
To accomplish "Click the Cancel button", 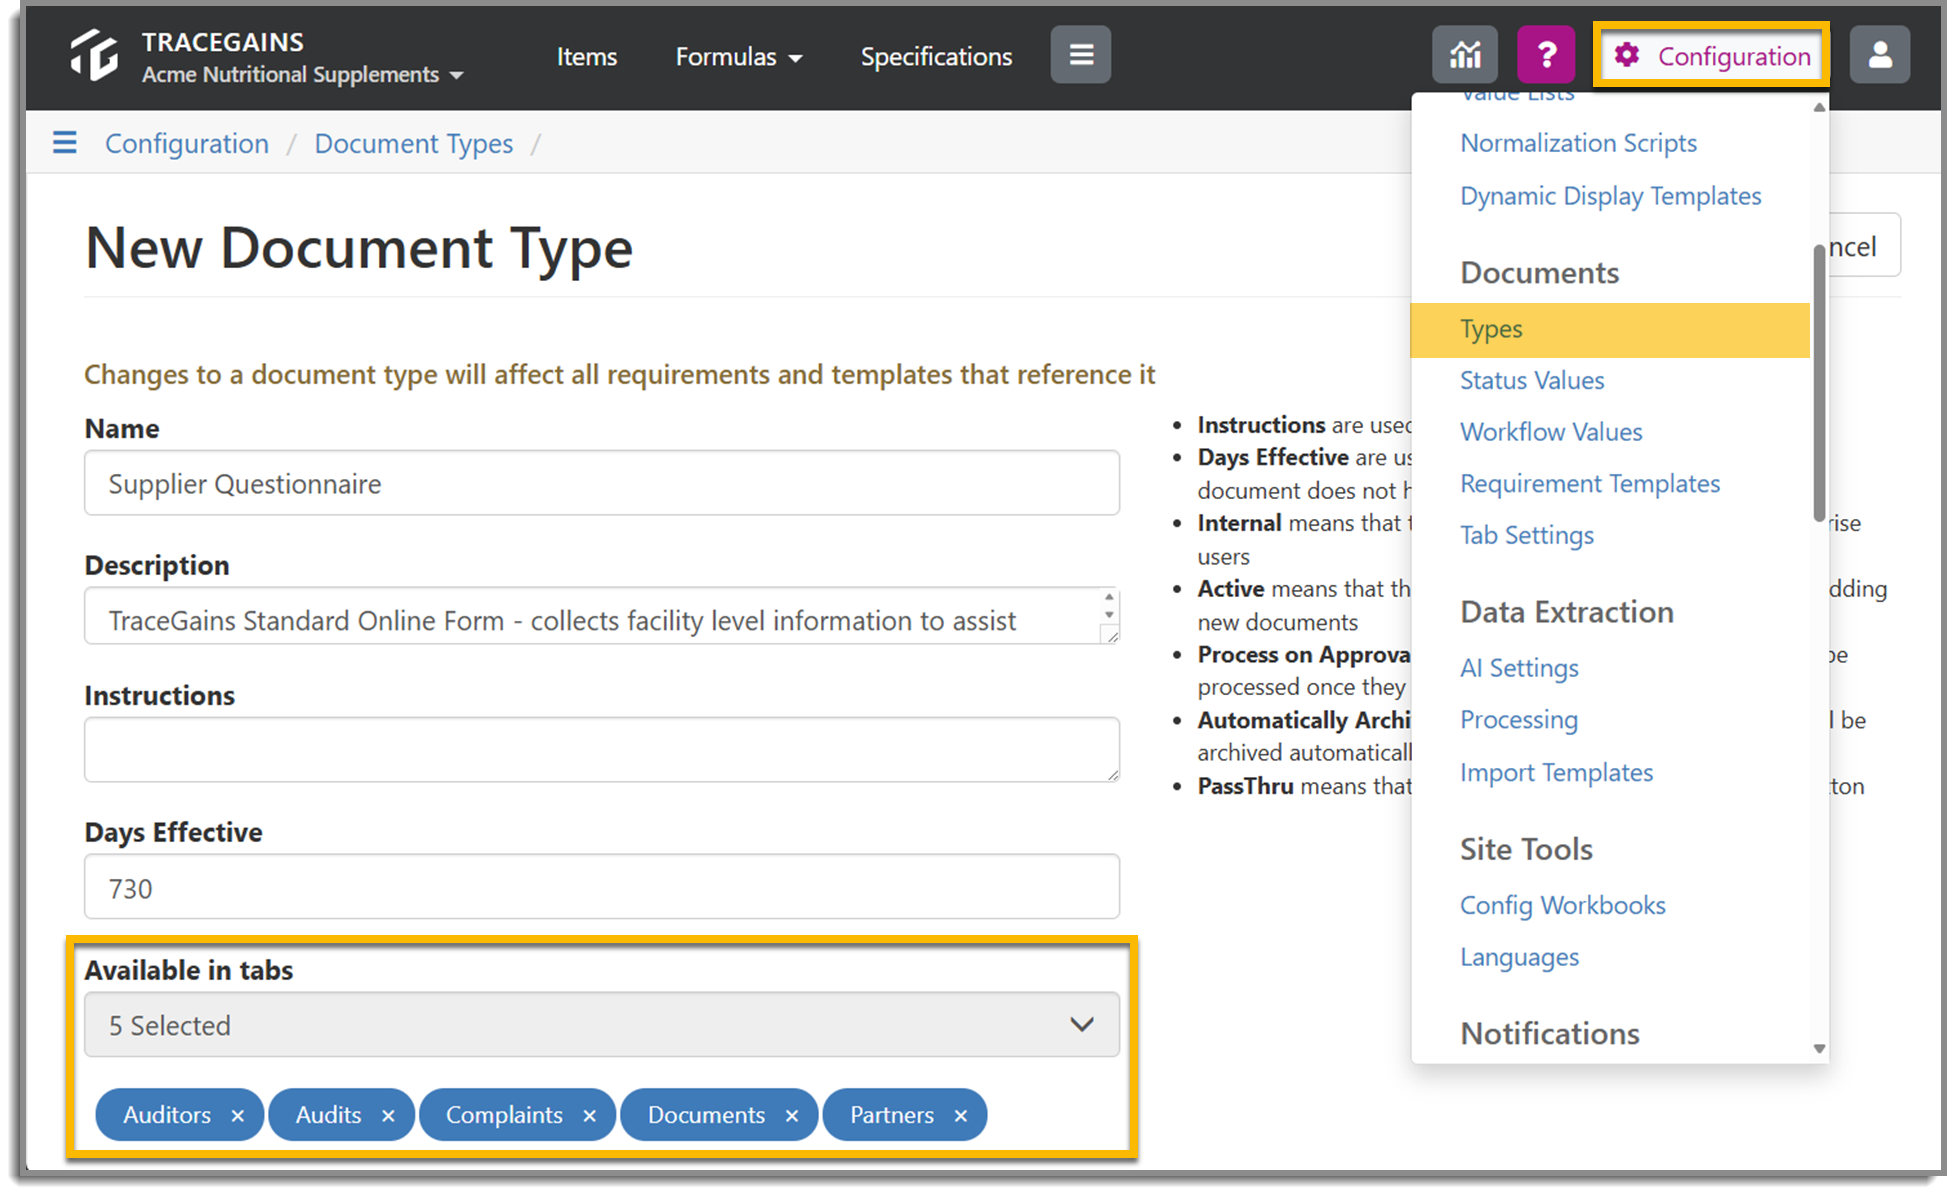I will click(x=1865, y=245).
